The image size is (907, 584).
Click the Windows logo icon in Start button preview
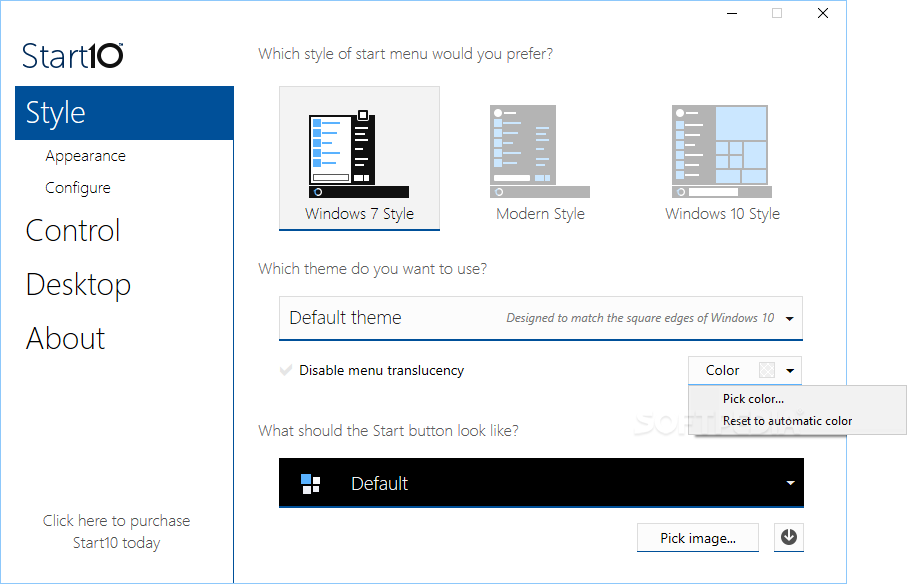pyautogui.click(x=311, y=483)
